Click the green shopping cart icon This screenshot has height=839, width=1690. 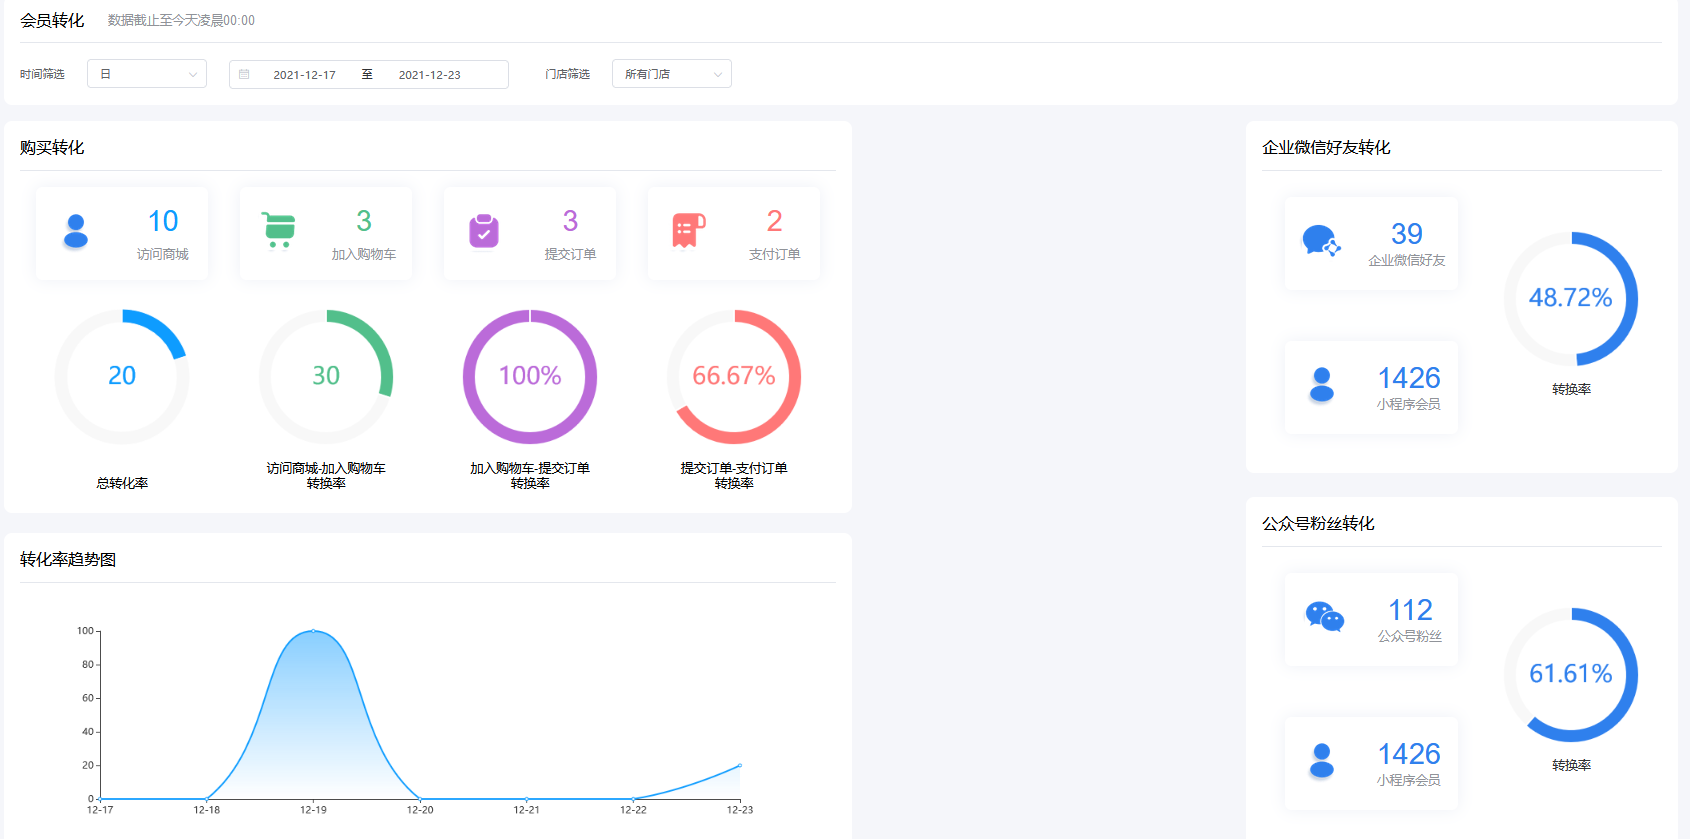pyautogui.click(x=279, y=230)
